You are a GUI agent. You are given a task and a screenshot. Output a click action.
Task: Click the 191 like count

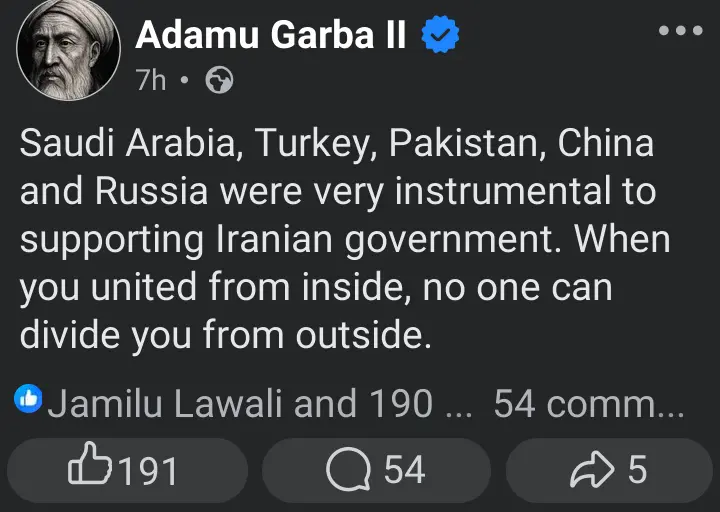[148, 470]
